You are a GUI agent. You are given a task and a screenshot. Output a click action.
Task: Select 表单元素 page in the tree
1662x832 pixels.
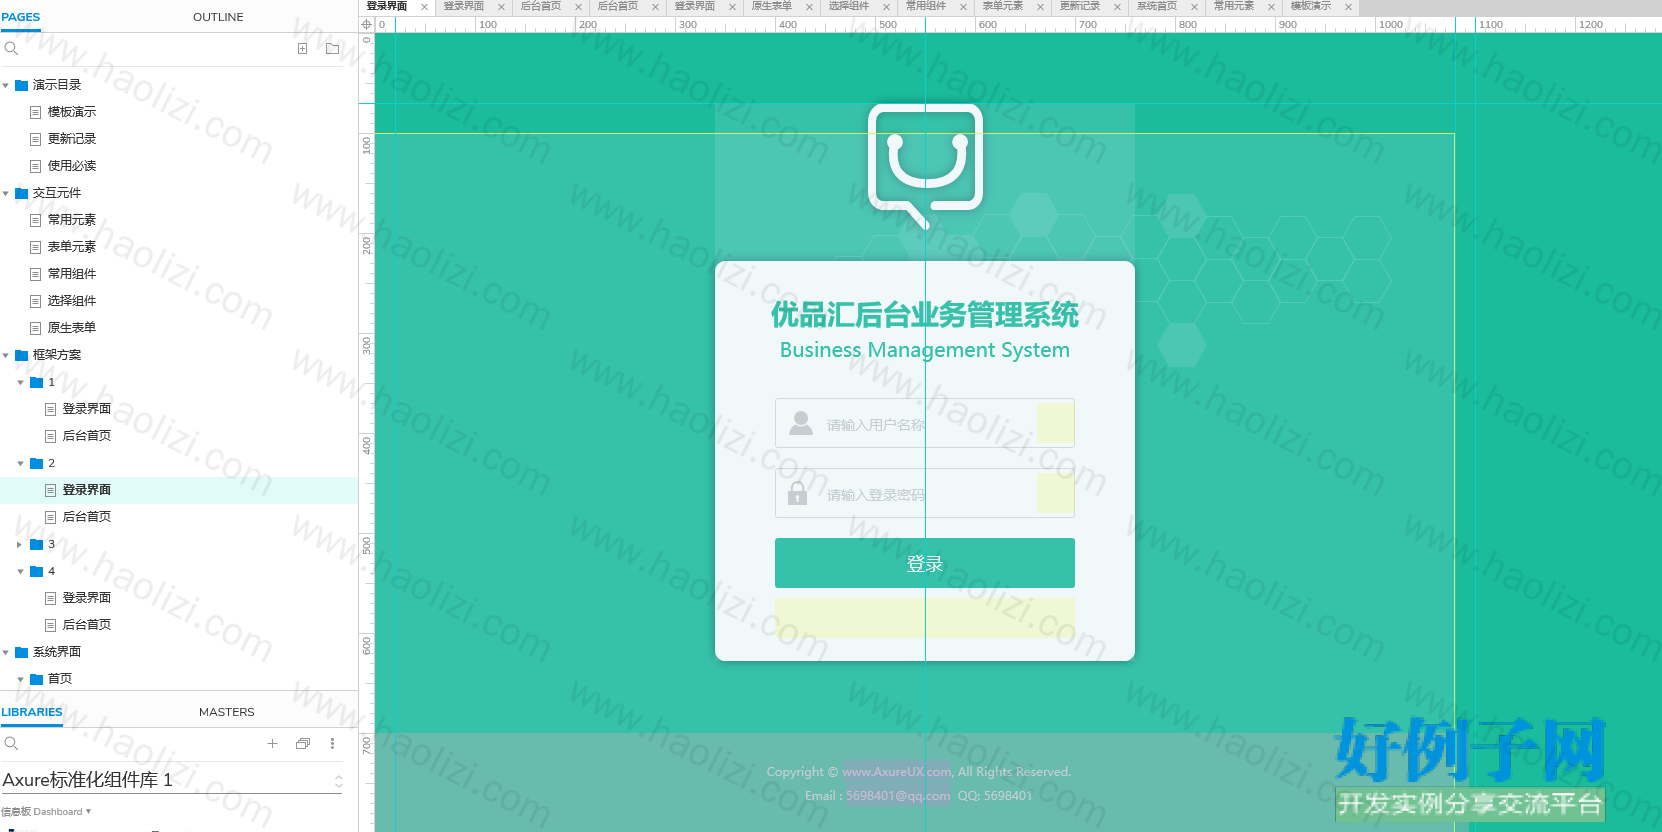72,247
